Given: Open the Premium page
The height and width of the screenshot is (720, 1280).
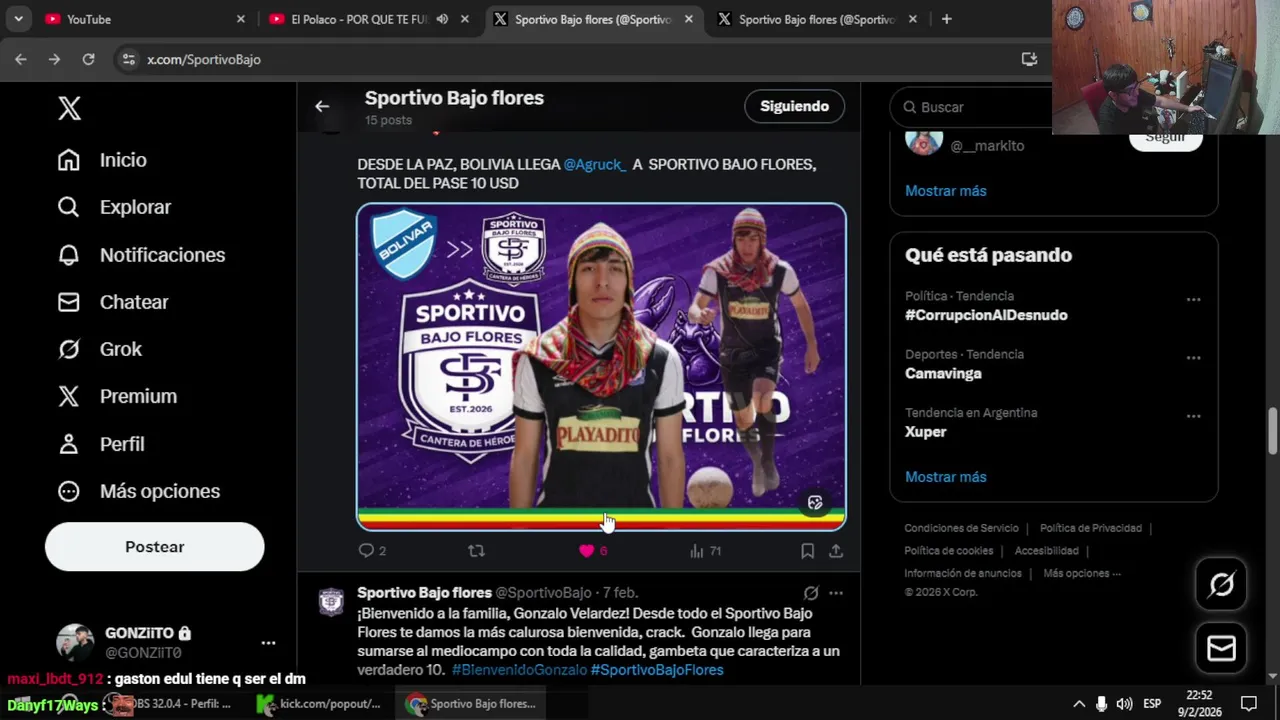Looking at the screenshot, I should (x=117, y=396).
